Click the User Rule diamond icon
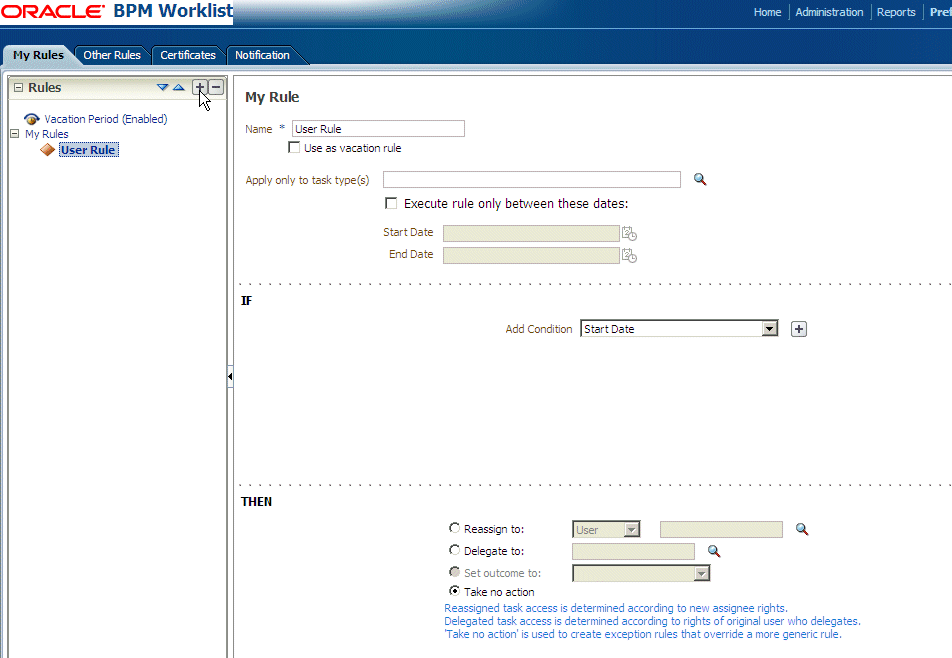The width and height of the screenshot is (952, 658). (47, 149)
